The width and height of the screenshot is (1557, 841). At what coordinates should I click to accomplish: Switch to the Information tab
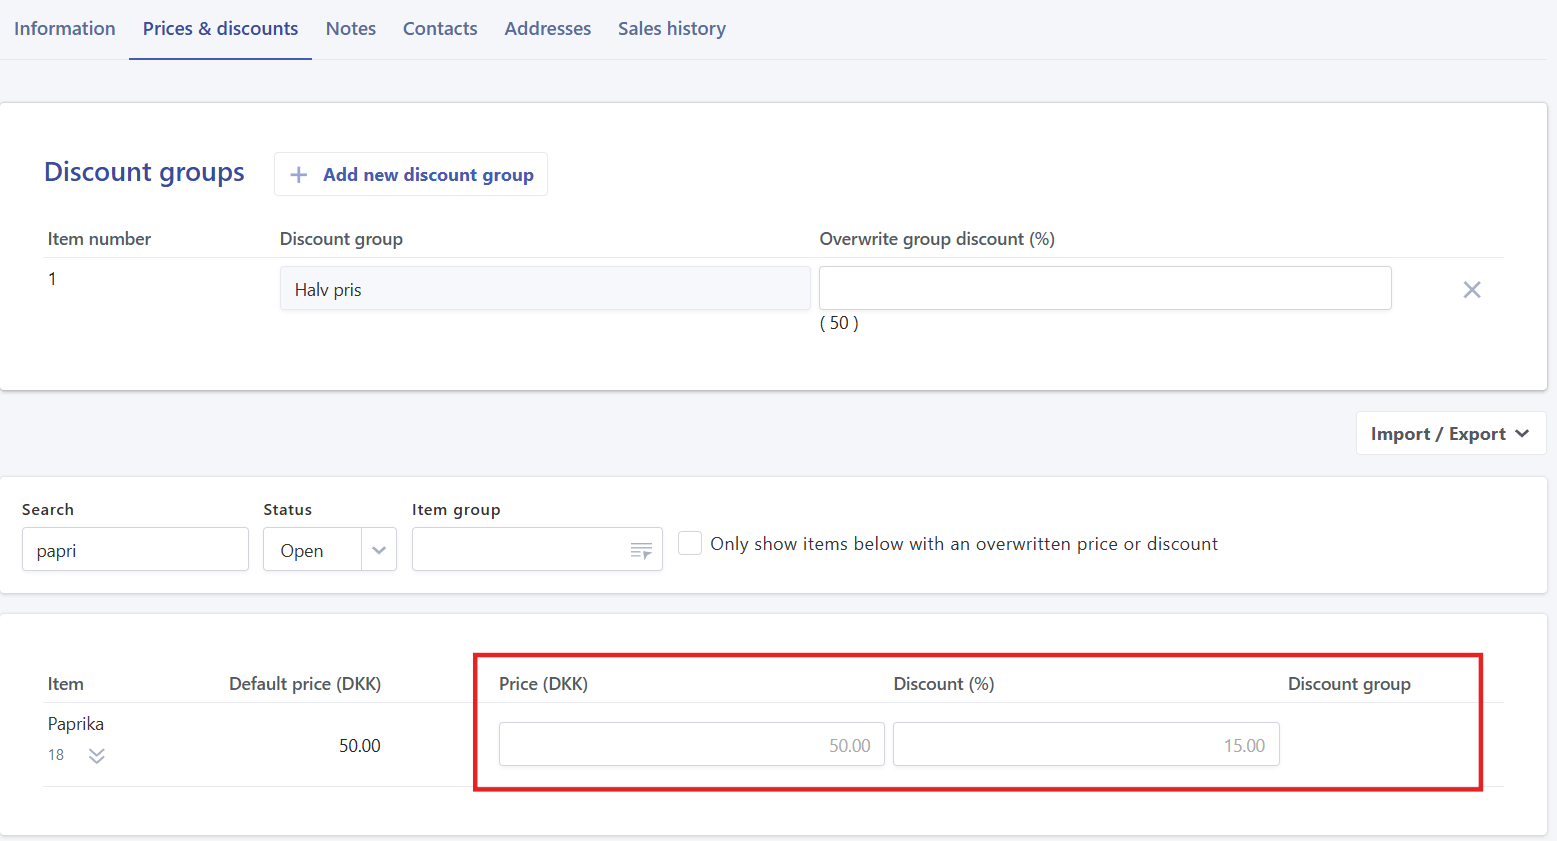pos(65,29)
